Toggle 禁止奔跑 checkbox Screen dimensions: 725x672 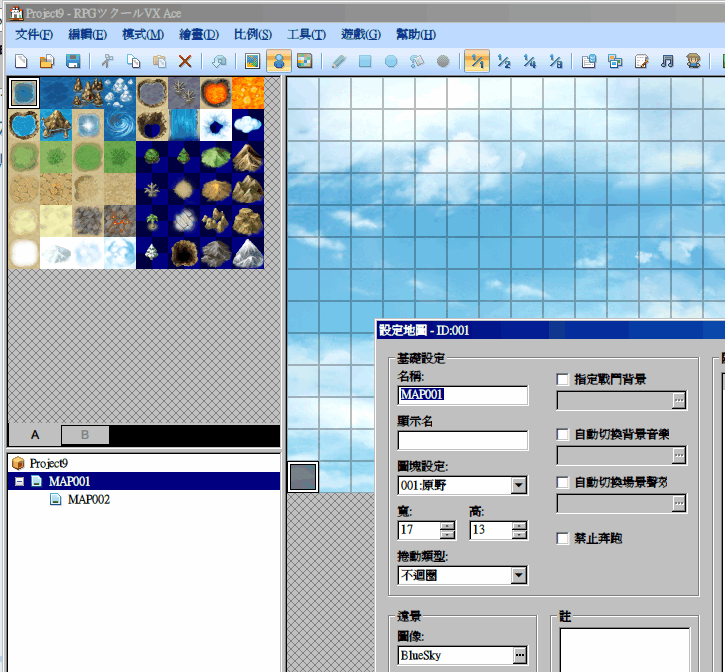pos(562,538)
